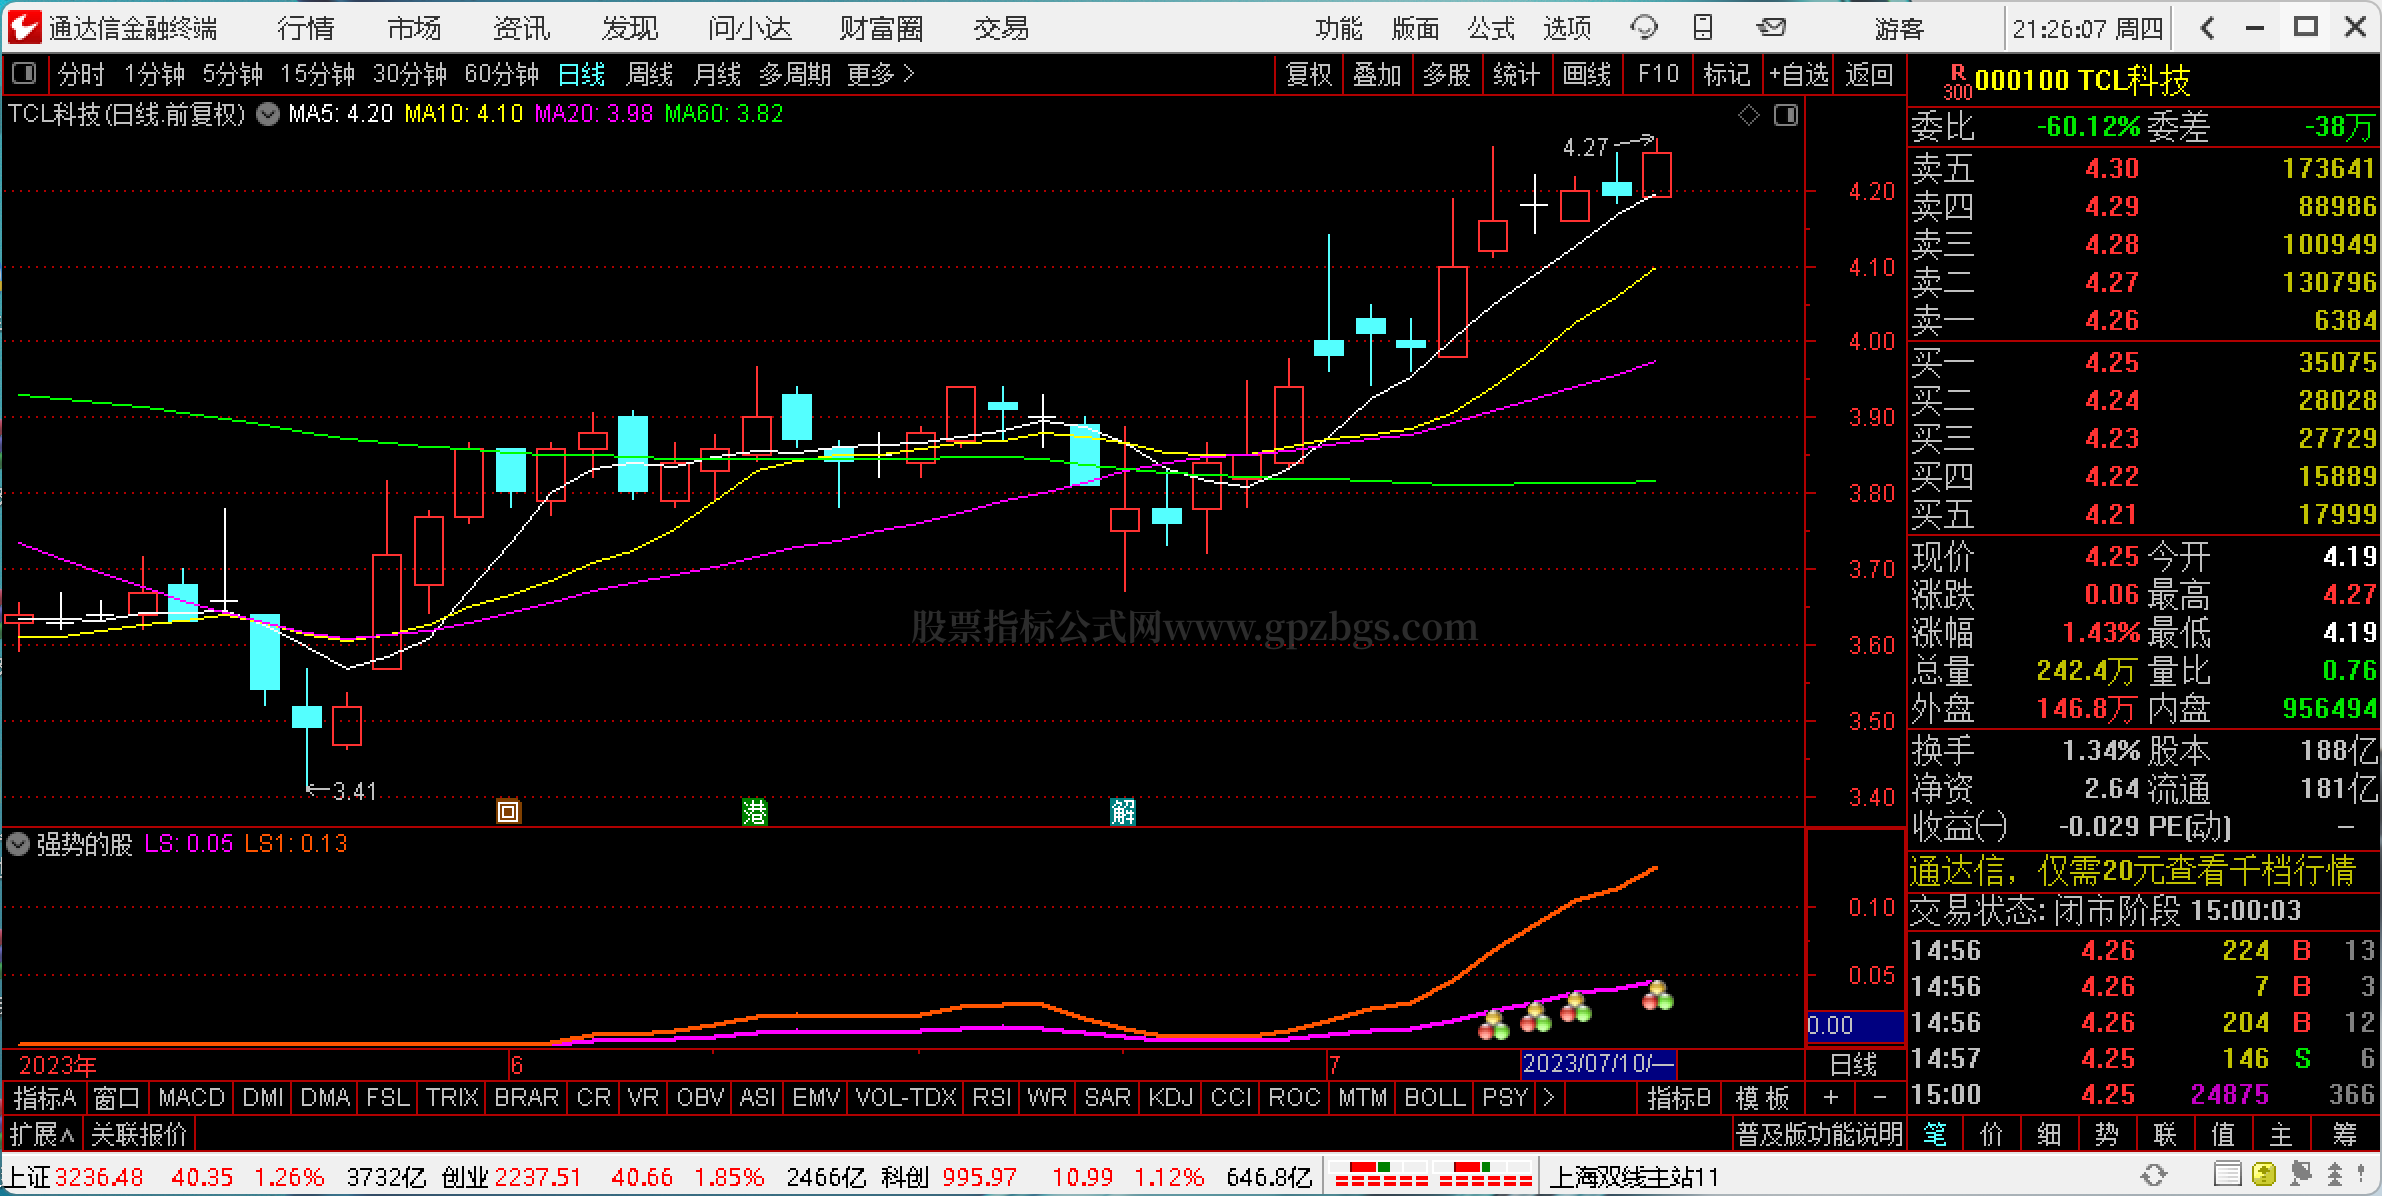The height and width of the screenshot is (1196, 2382).
Task: Click the 返回 button
Action: pyautogui.click(x=1869, y=74)
